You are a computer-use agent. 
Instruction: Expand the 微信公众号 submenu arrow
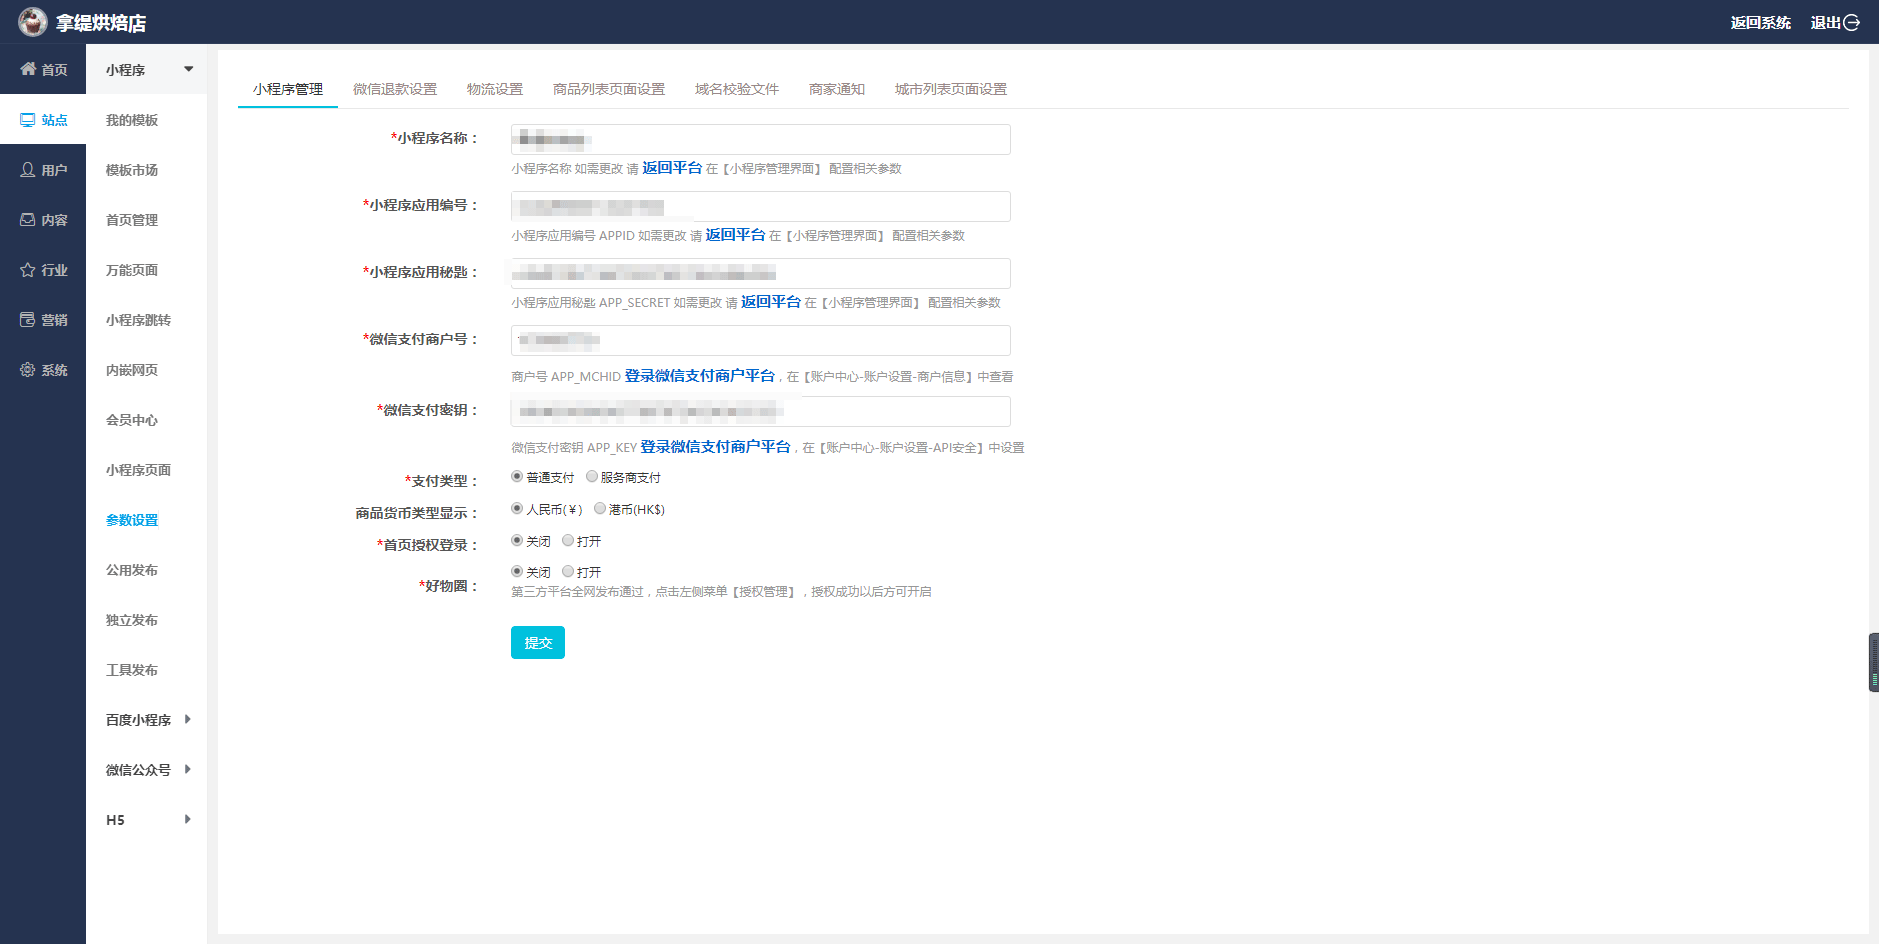click(x=188, y=769)
